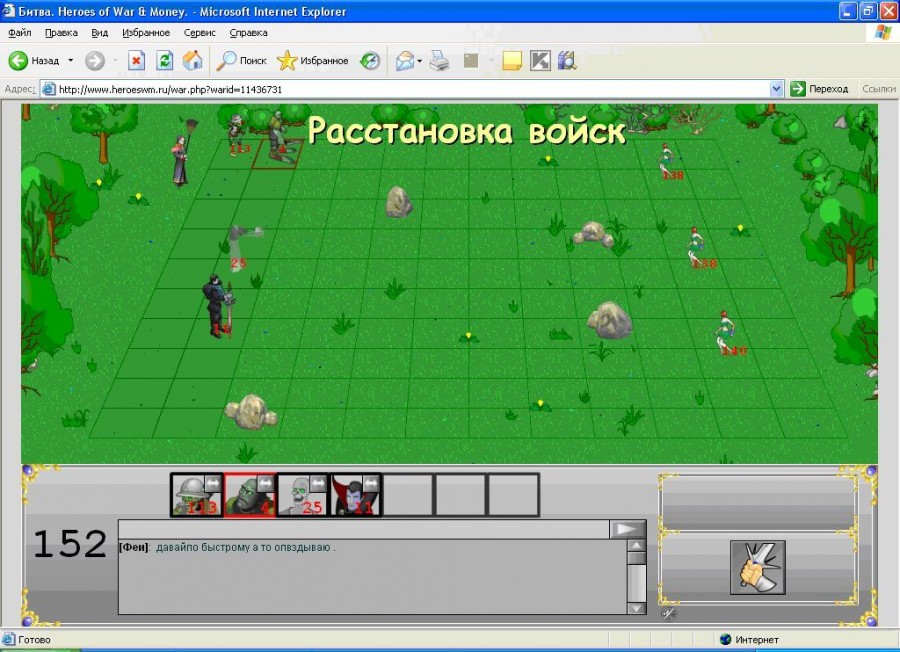Focus the chat message input field

(364, 529)
